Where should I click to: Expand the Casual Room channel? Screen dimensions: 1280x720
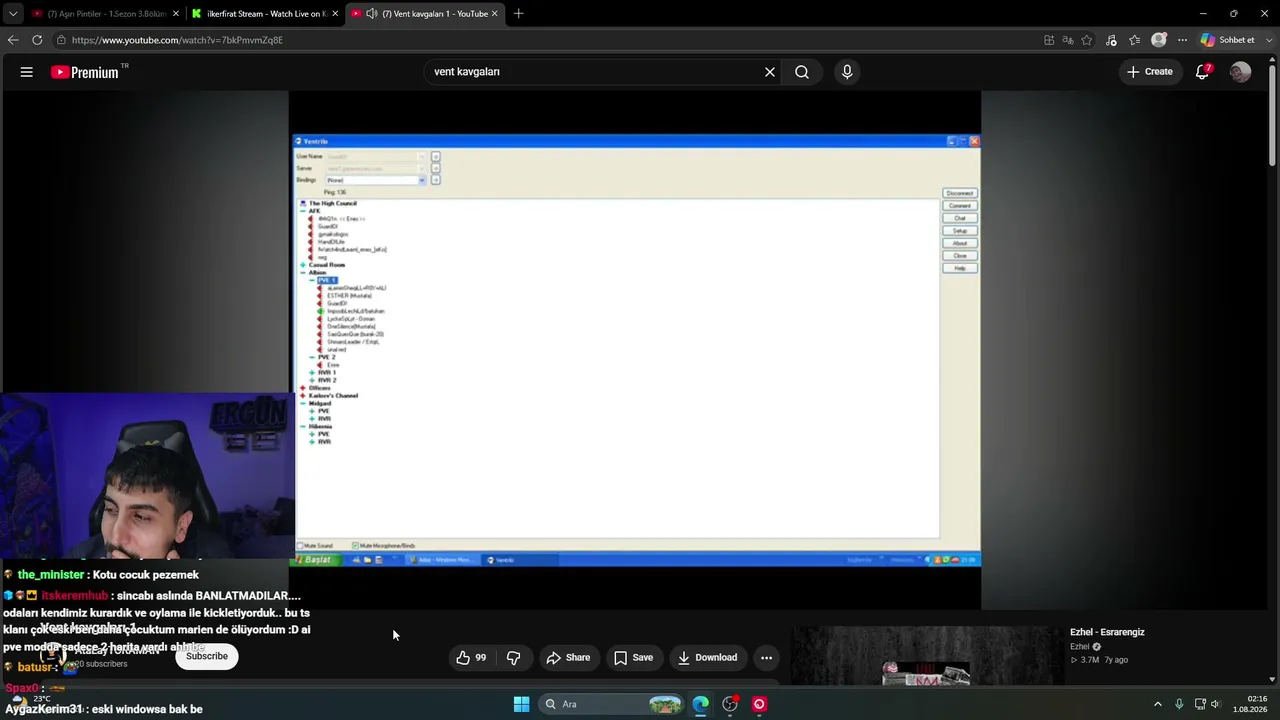(304, 265)
